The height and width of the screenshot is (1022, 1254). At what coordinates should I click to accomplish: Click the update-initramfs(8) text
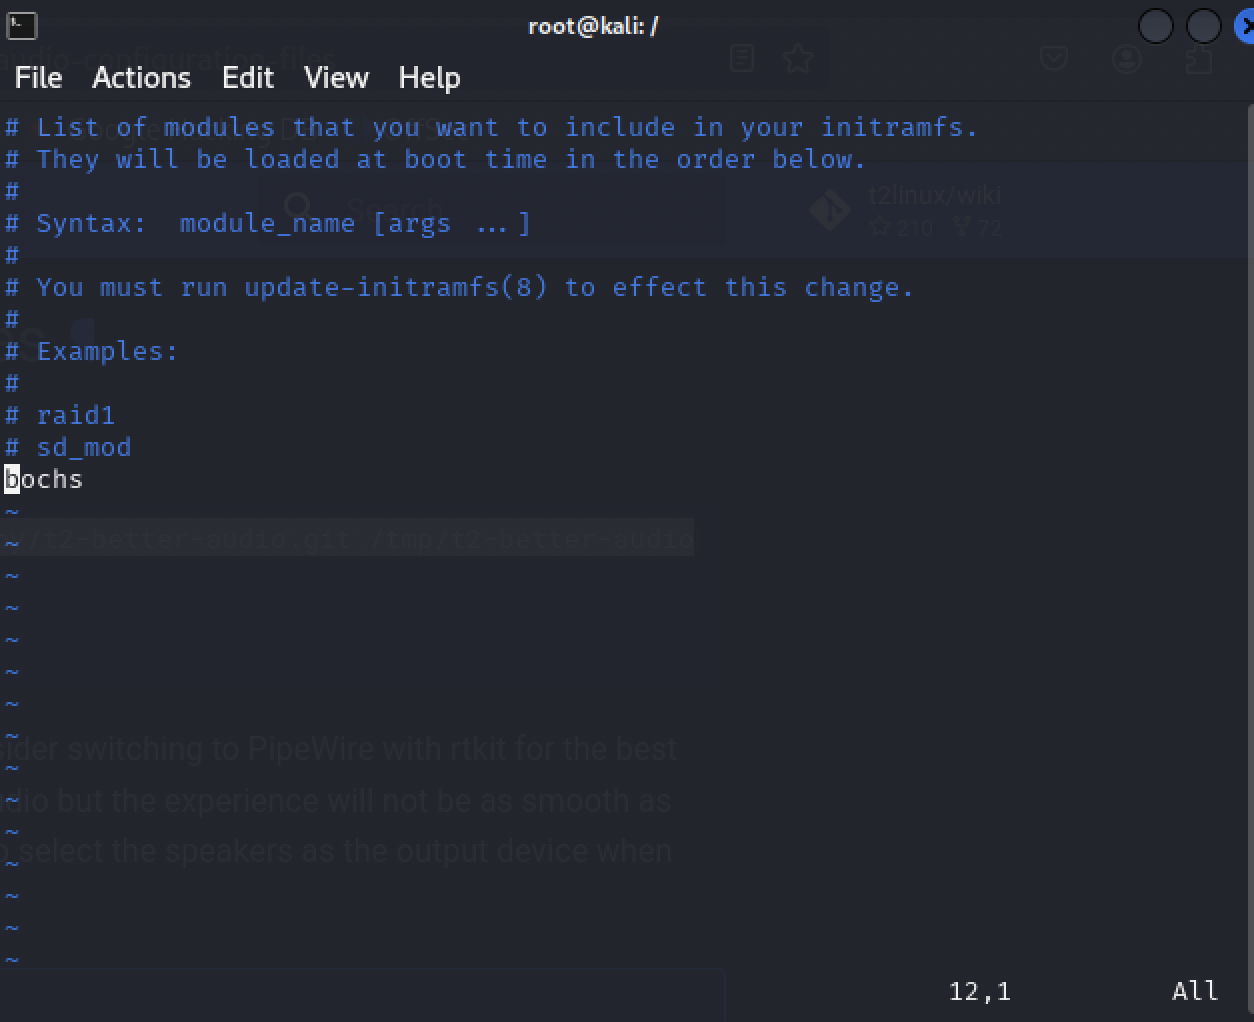pos(396,288)
